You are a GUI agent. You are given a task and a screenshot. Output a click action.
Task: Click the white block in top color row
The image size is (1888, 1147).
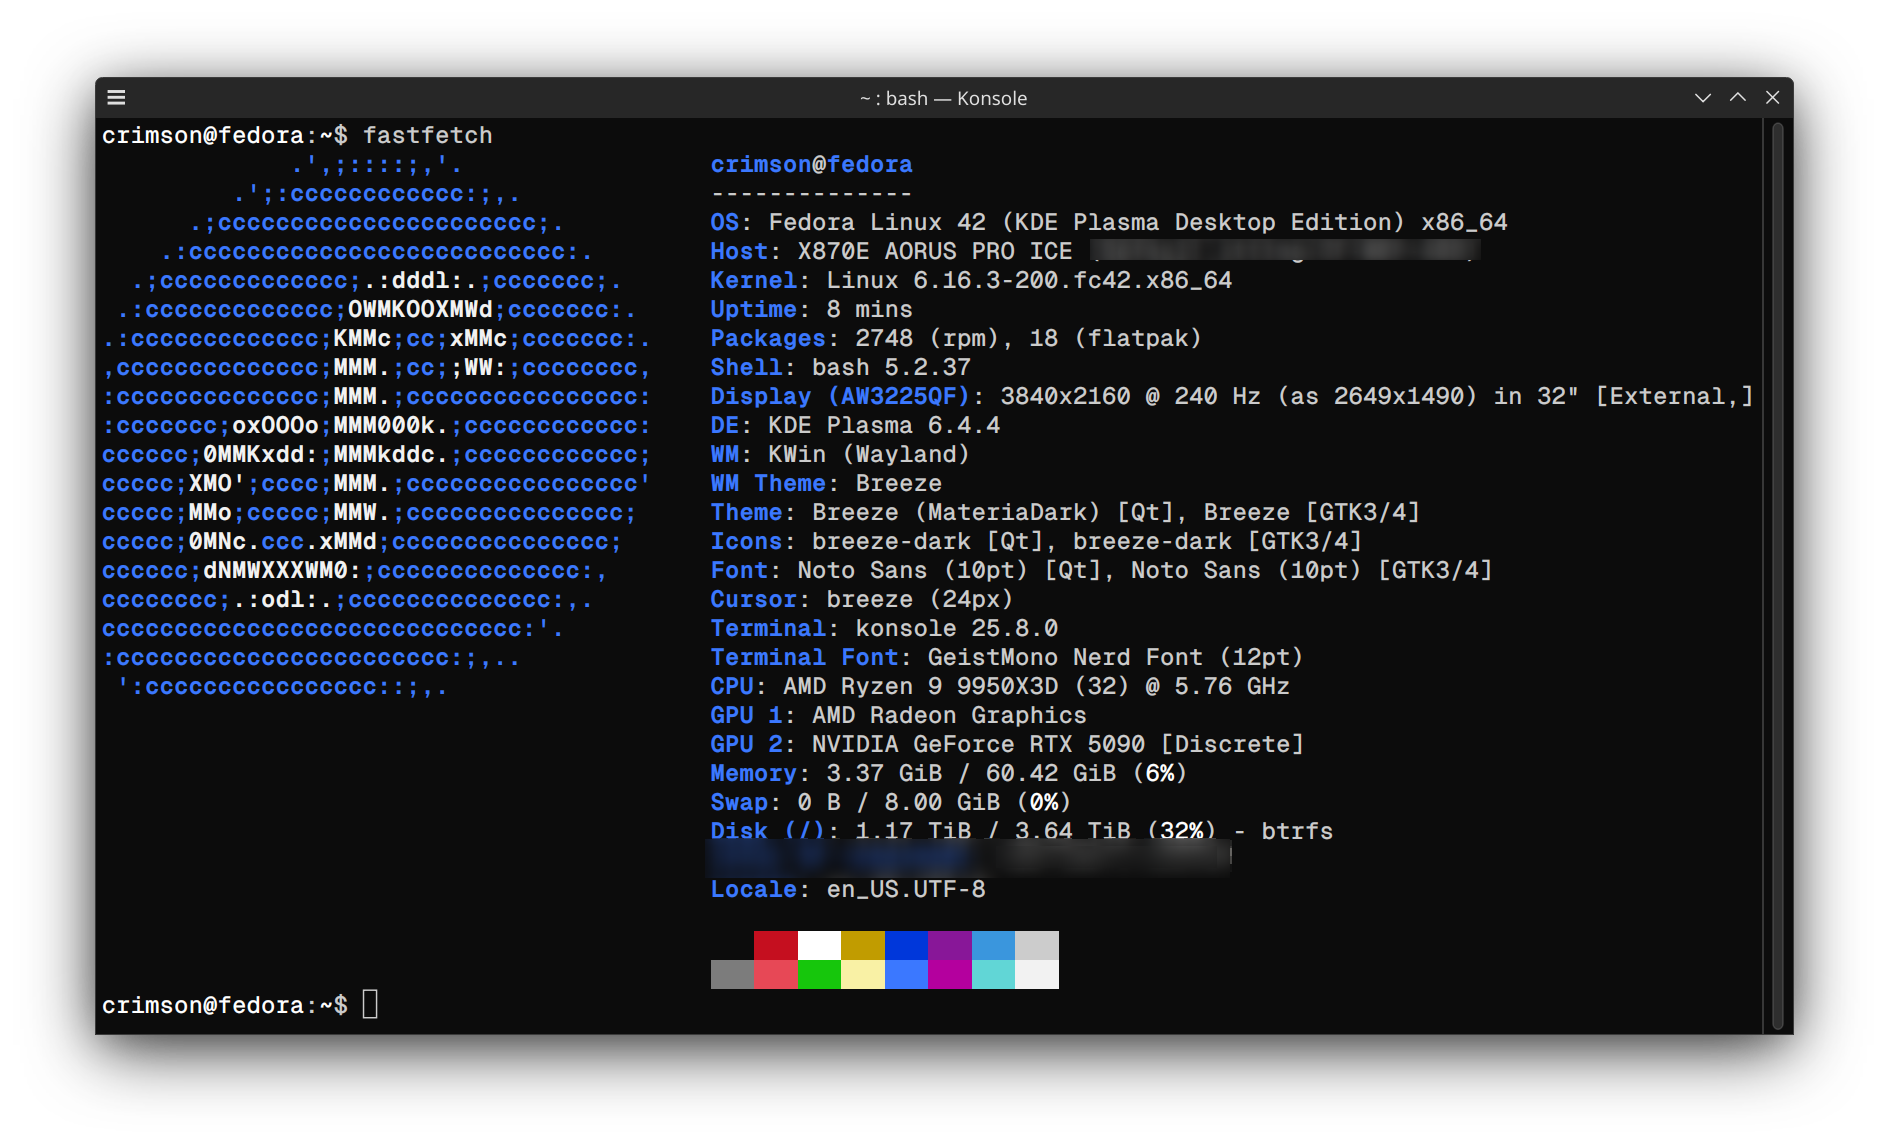click(819, 945)
